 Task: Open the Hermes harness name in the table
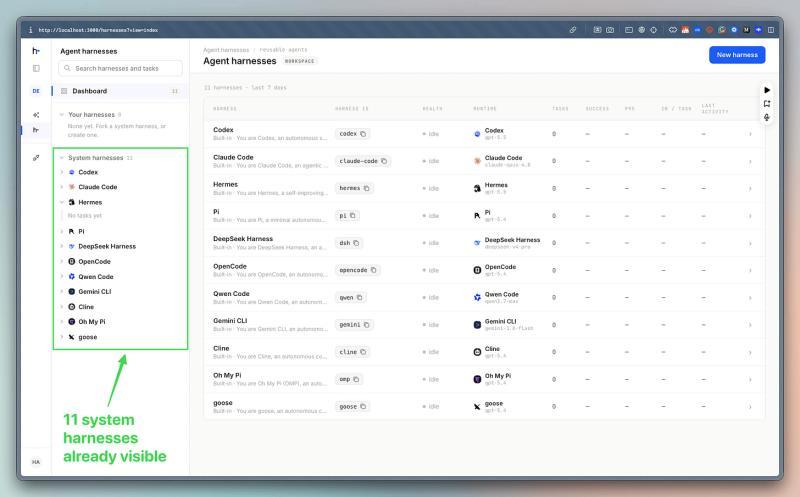pos(226,184)
